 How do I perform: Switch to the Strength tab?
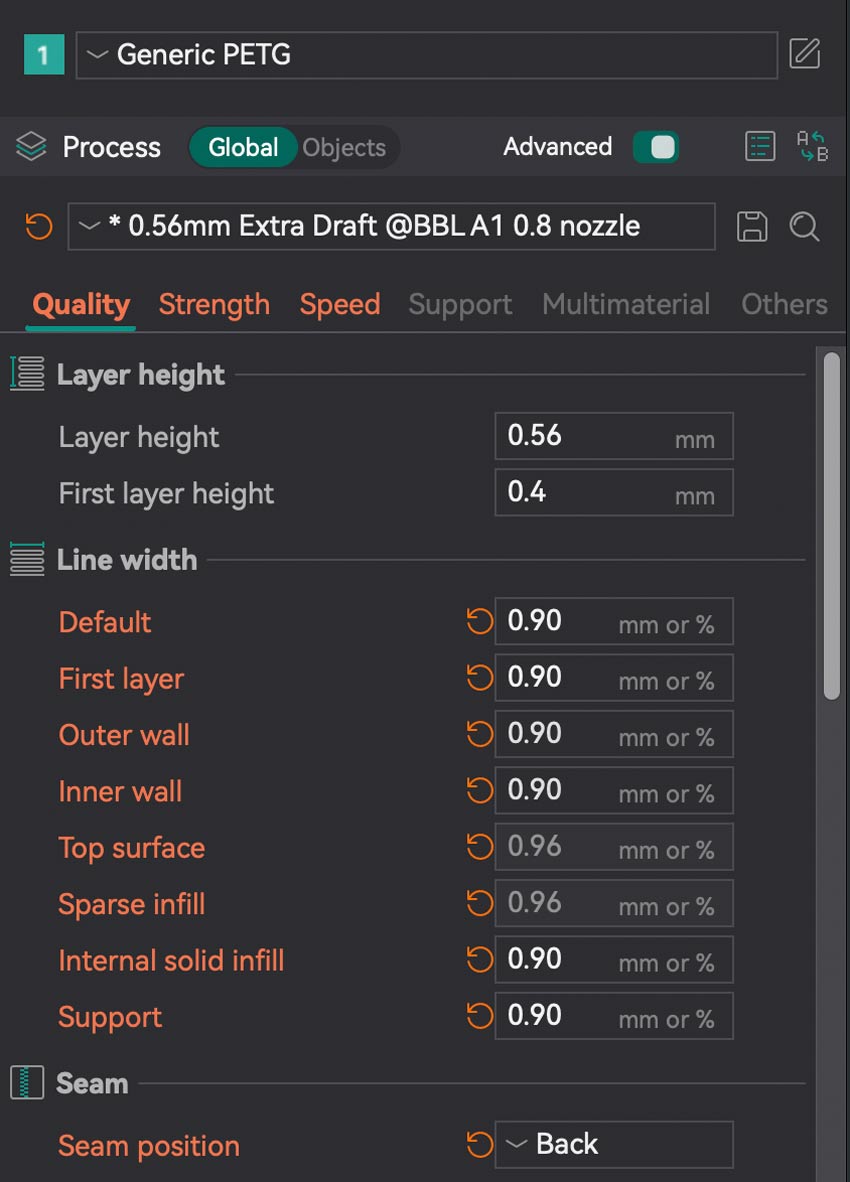pyautogui.click(x=214, y=304)
